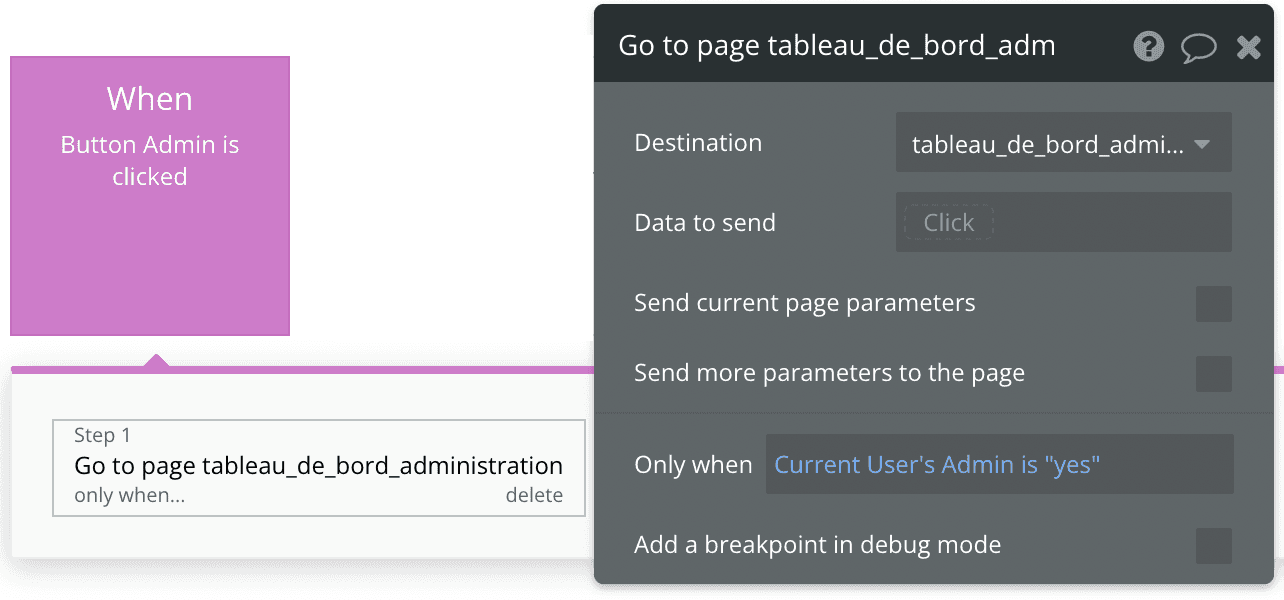Click the delete link on Step 1
The image size is (1284, 600).
(x=535, y=495)
